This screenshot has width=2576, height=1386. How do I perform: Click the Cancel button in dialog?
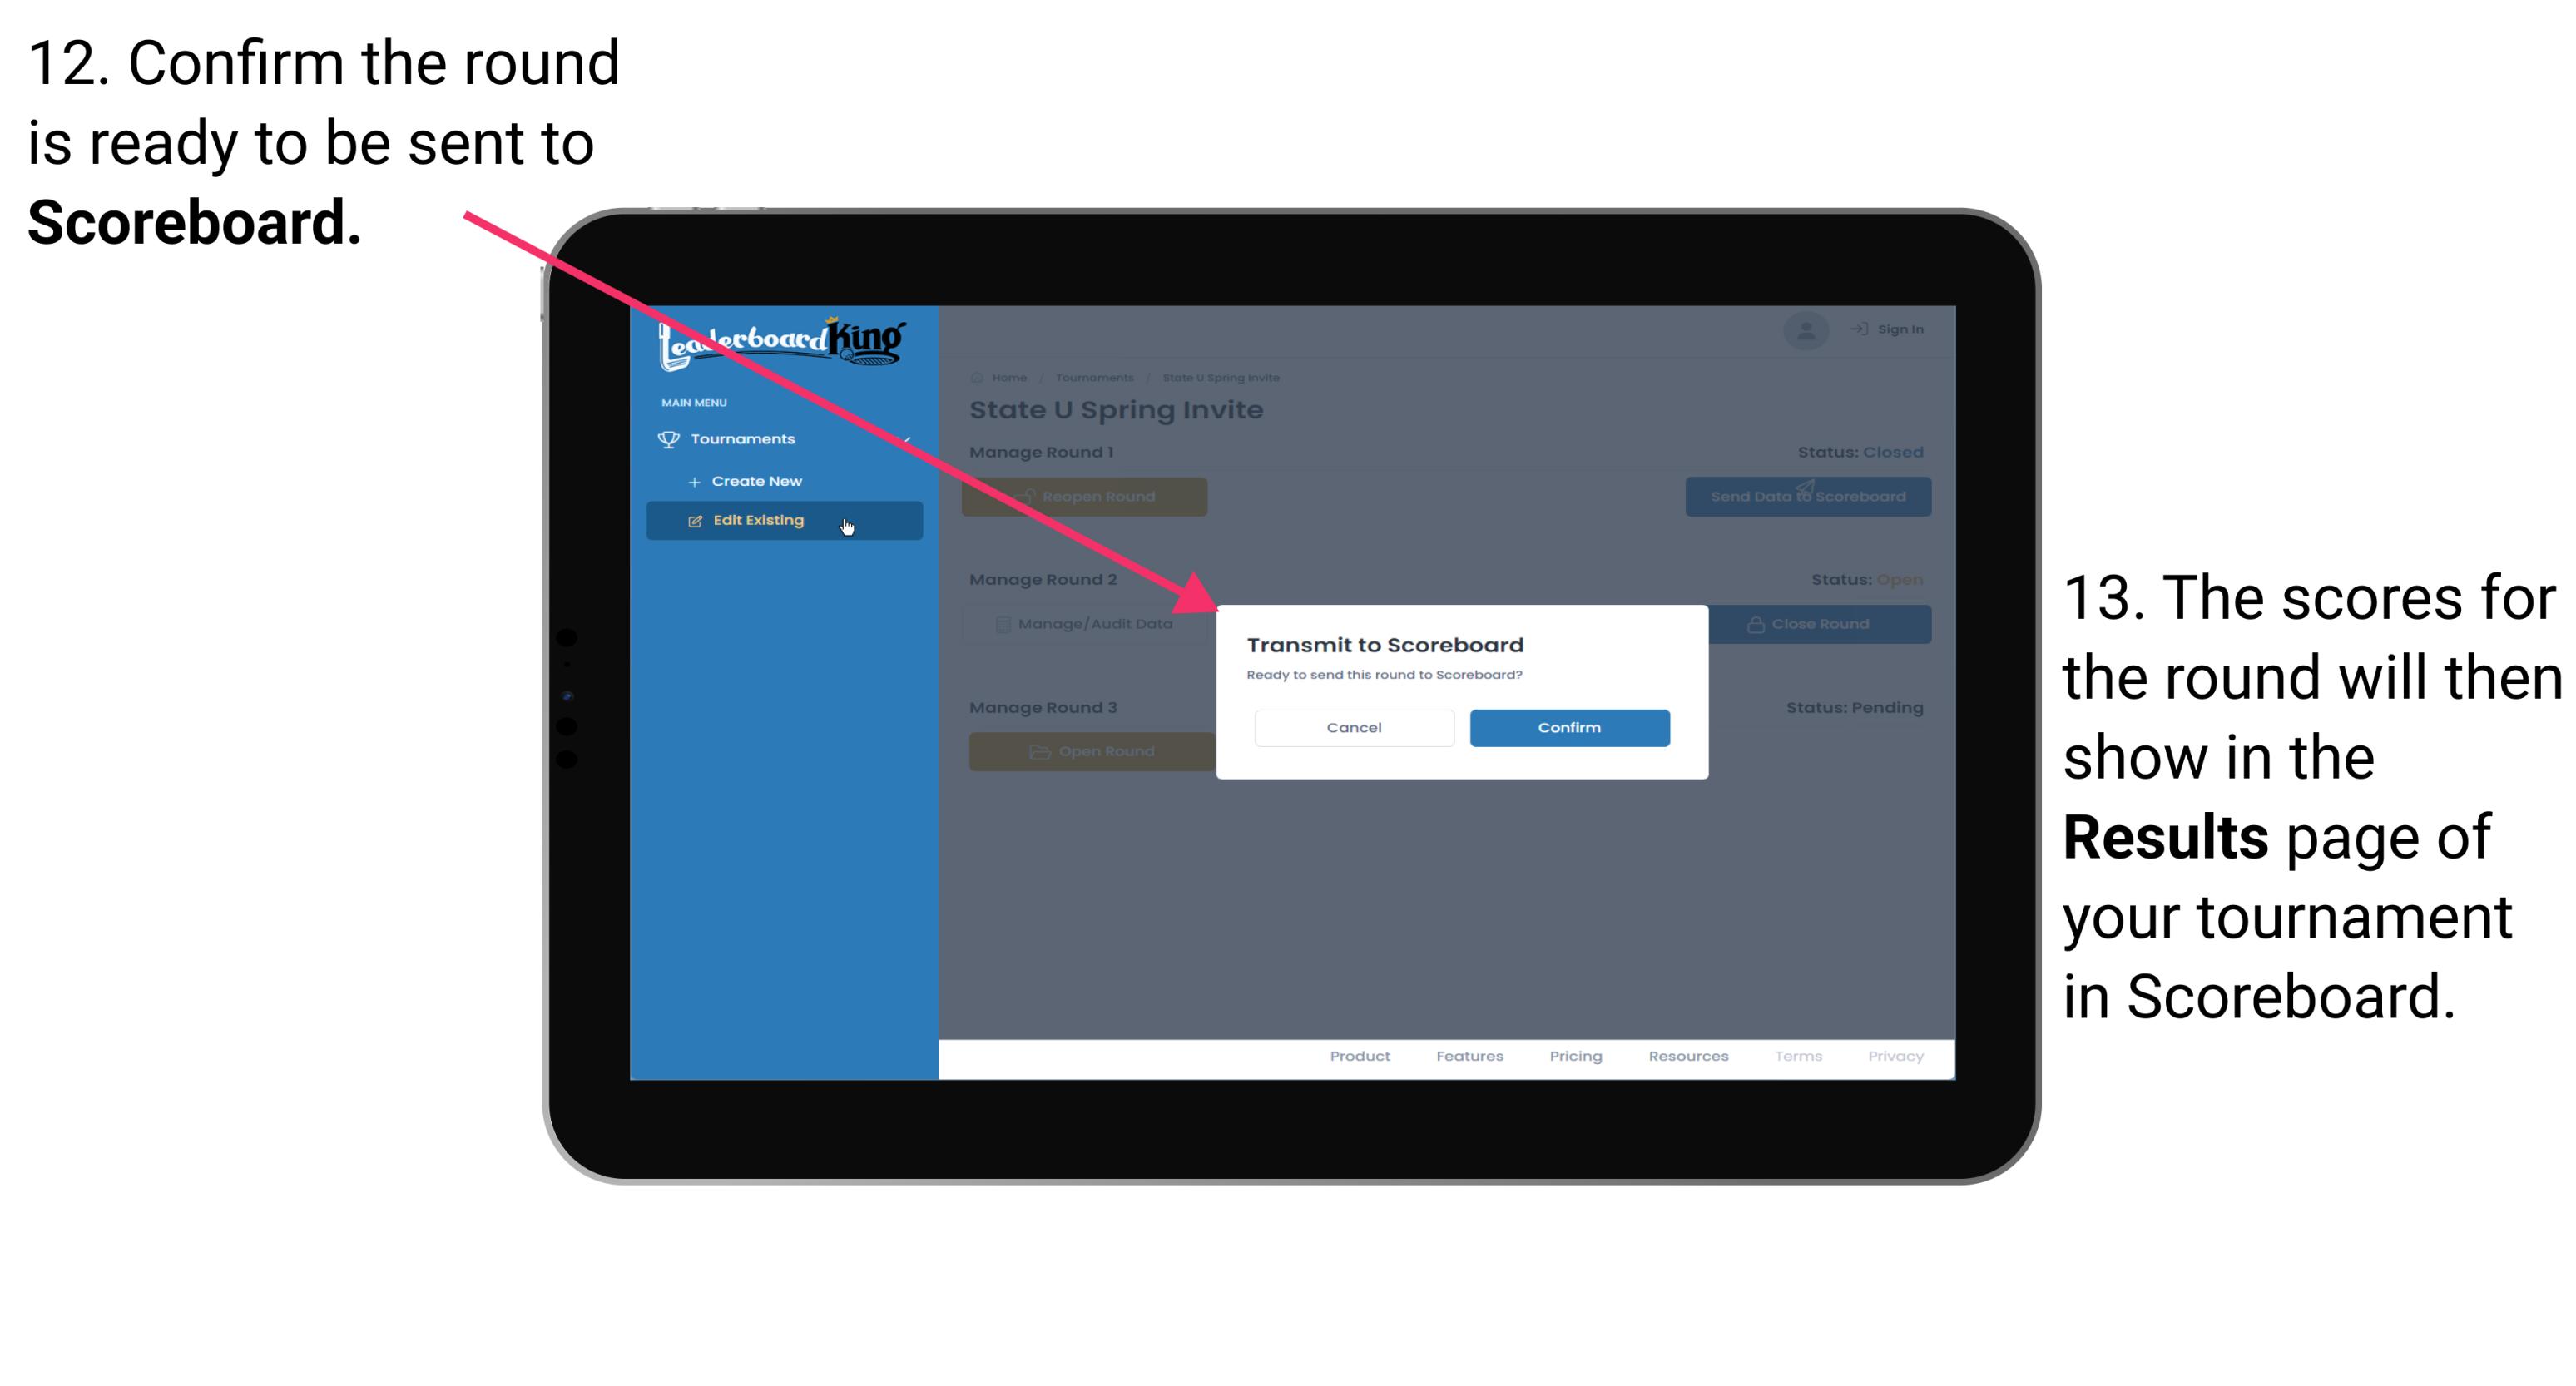tap(1352, 725)
